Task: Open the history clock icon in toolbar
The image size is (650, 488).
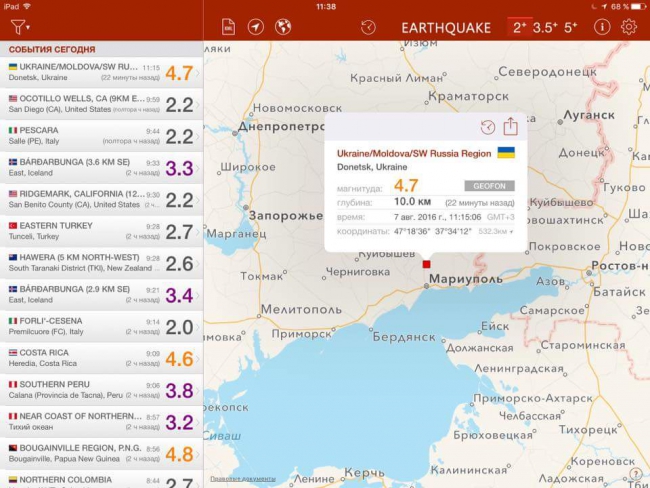Action: pyautogui.click(x=368, y=27)
